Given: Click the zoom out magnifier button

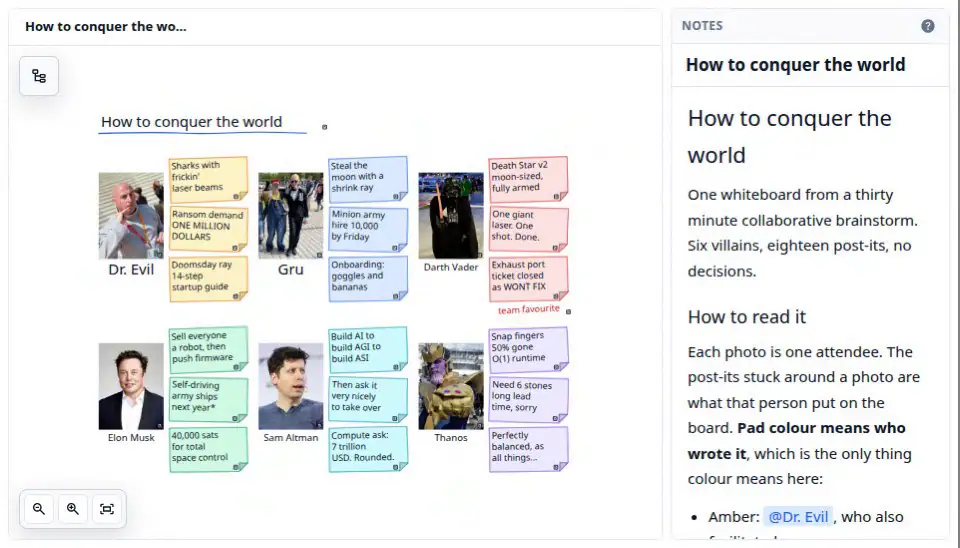Looking at the screenshot, I should click(x=39, y=509).
